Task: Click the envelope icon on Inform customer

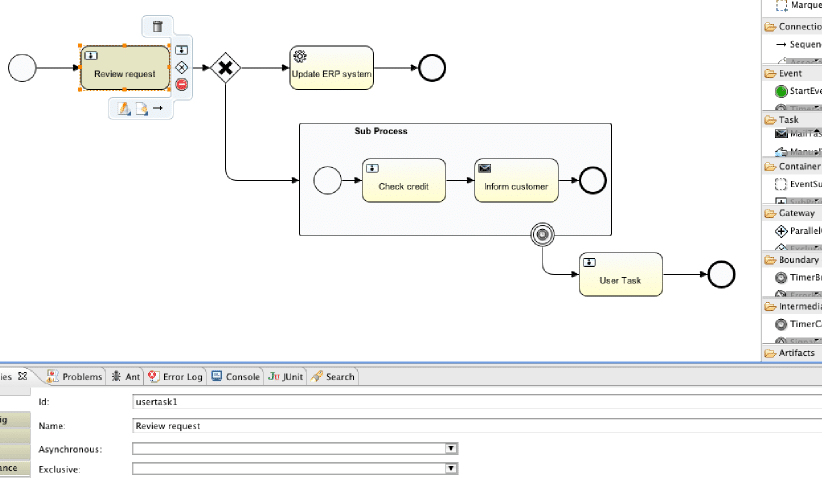Action: 484,168
